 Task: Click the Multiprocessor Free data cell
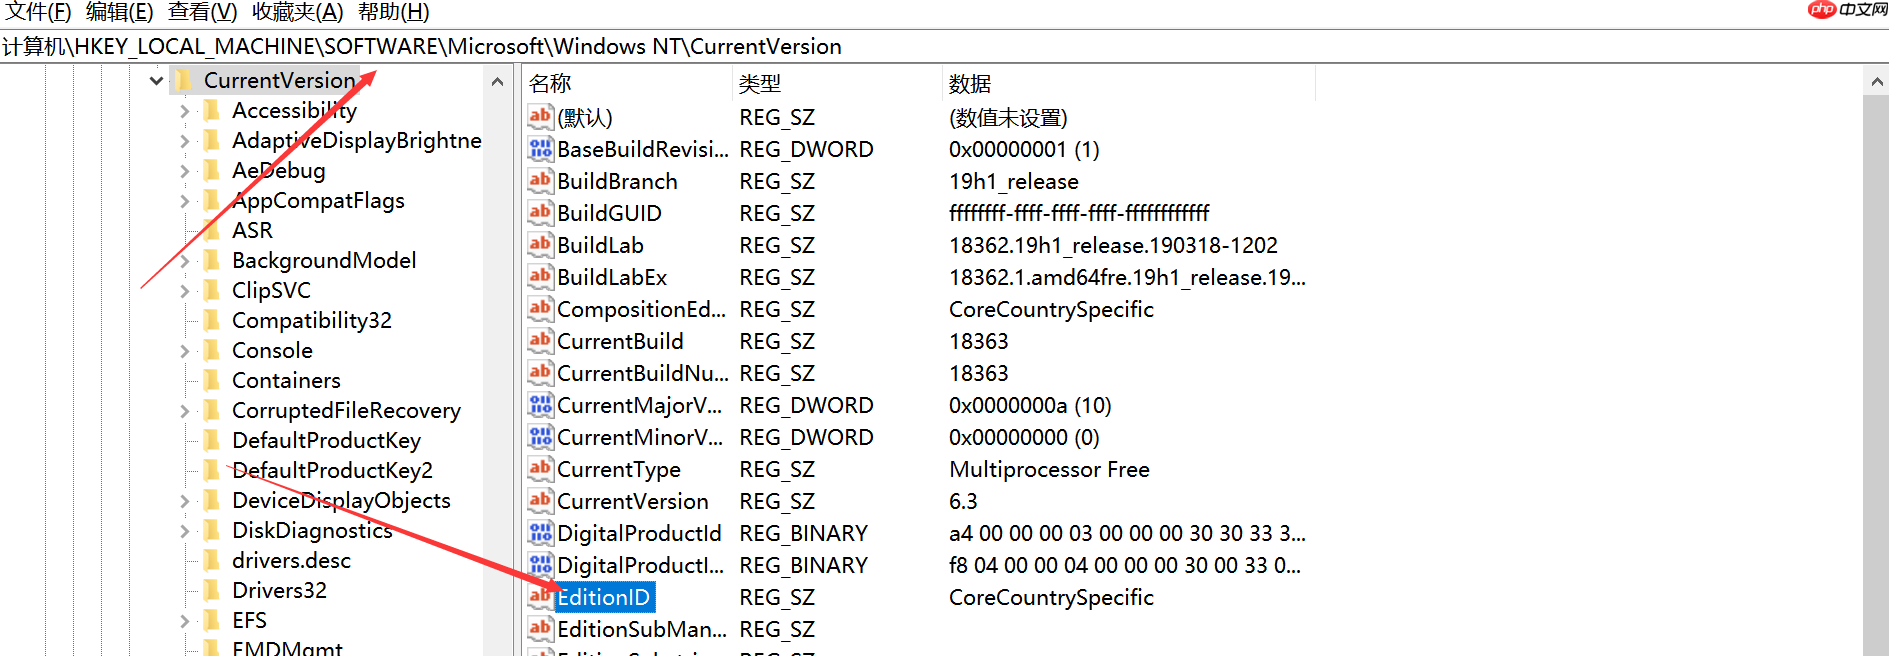point(1049,469)
